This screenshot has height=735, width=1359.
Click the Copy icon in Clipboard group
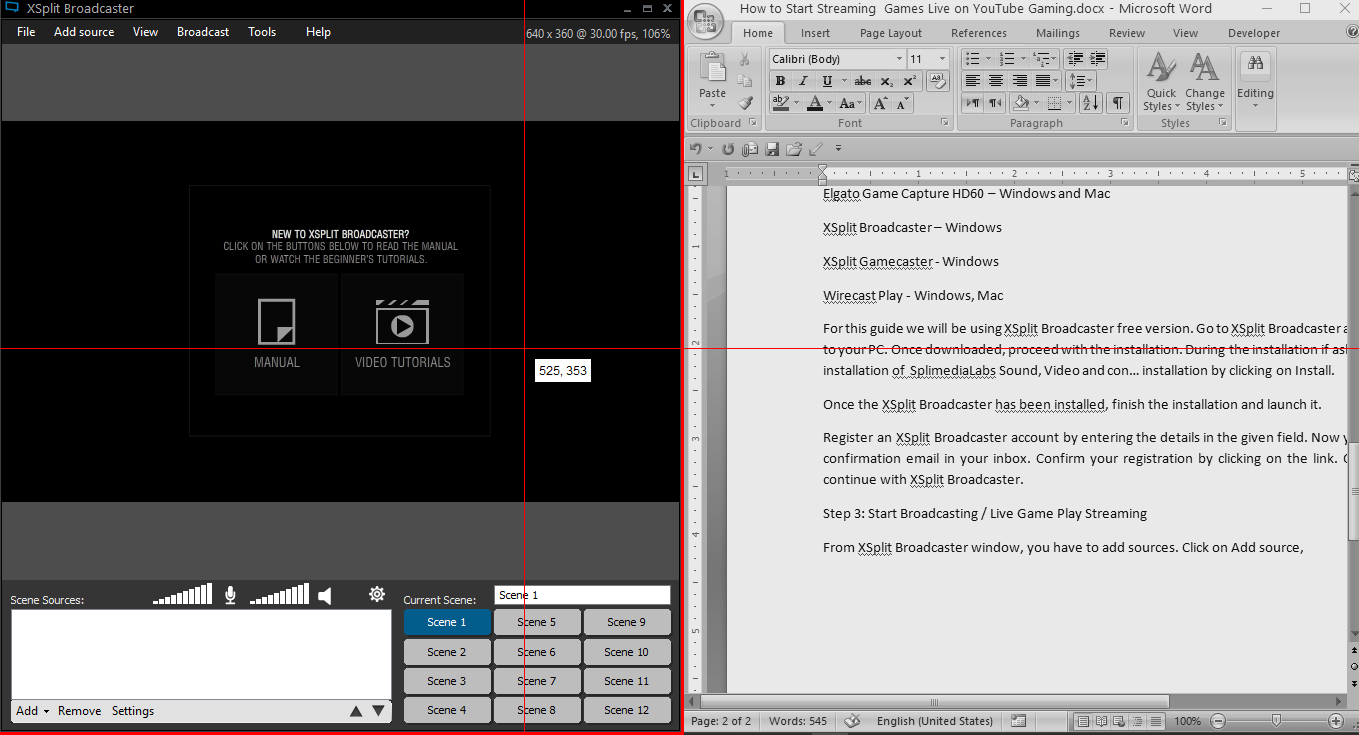click(x=744, y=81)
